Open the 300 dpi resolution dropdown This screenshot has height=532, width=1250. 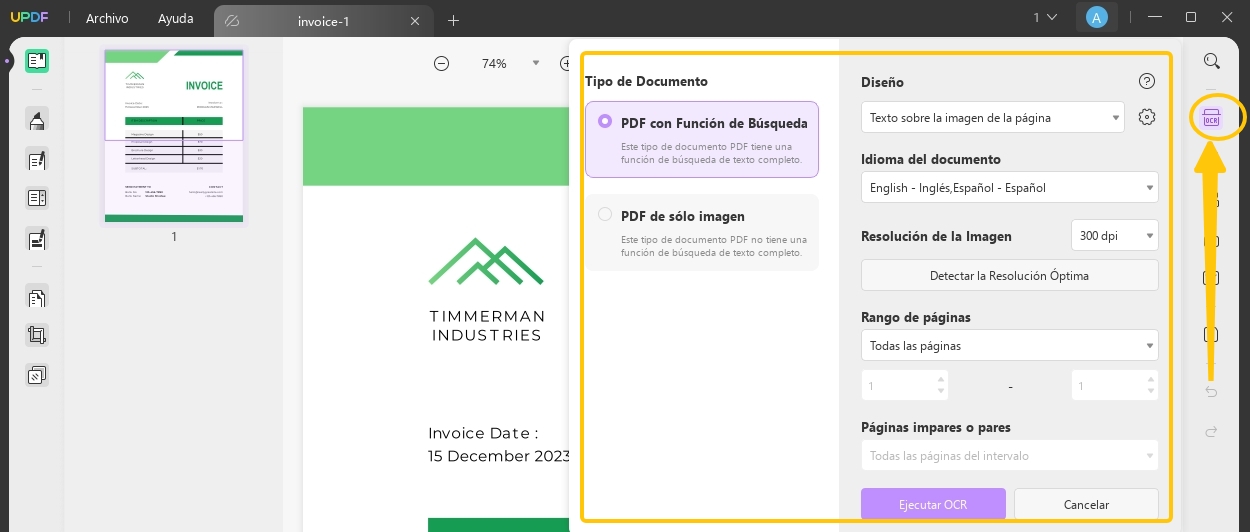tap(1114, 236)
